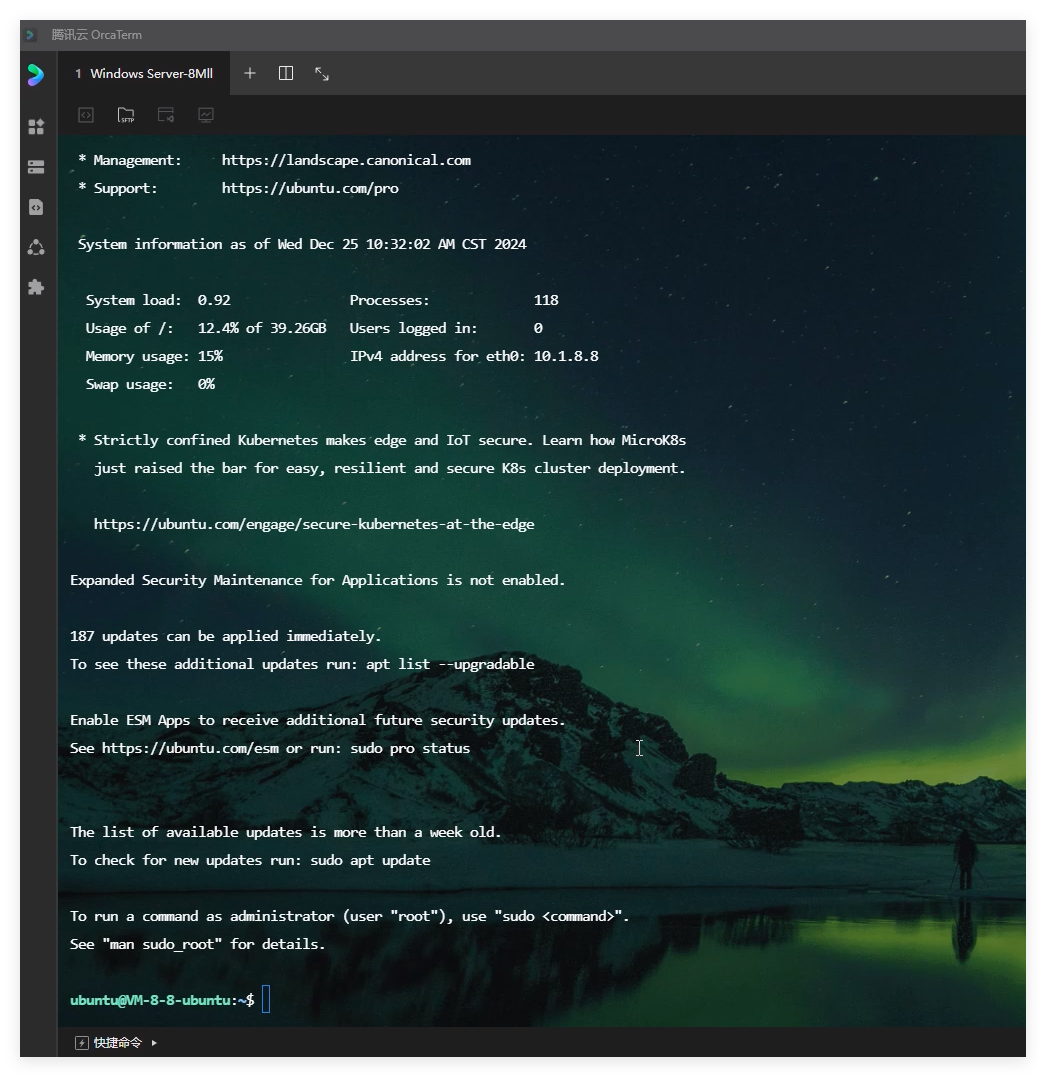Click the Processes count 118
Image resolution: width=1046 pixels, height=1077 pixels.
coord(546,300)
